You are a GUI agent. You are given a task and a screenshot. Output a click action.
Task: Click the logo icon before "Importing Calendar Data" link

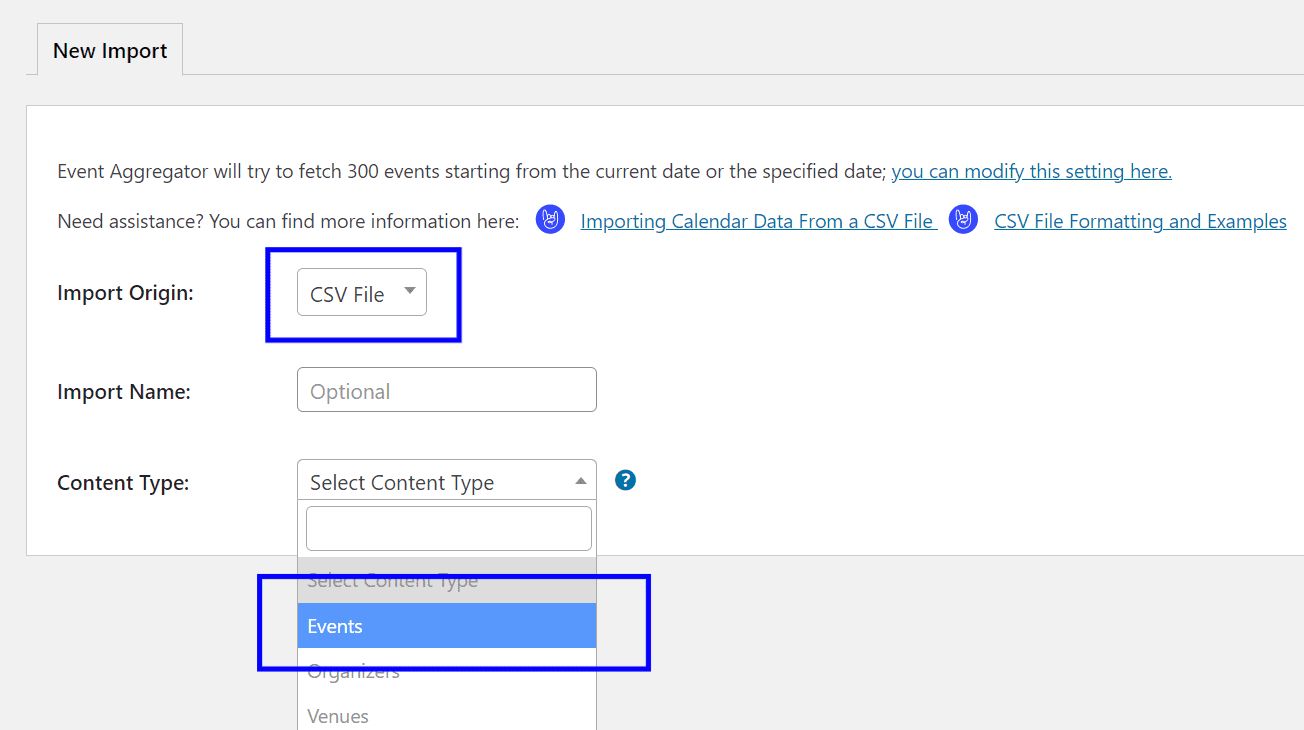(550, 219)
